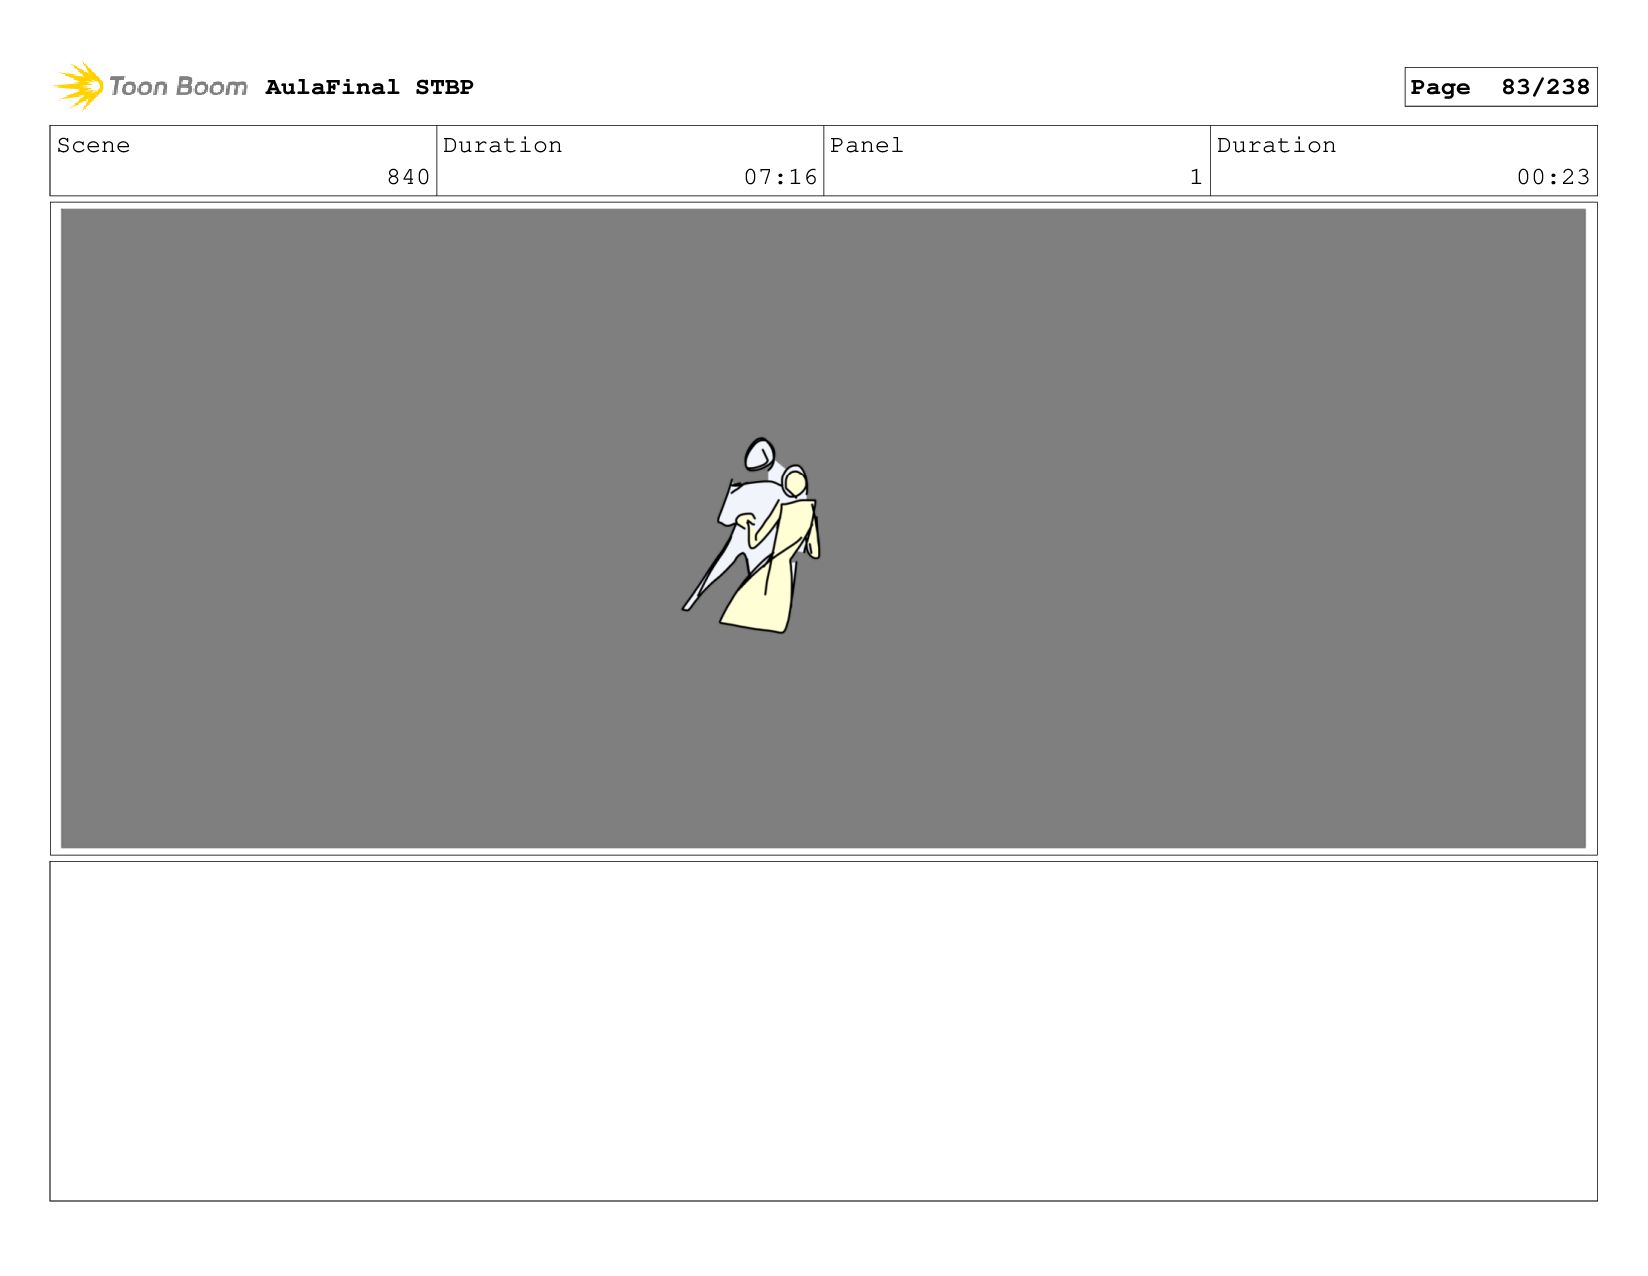The width and height of the screenshot is (1648, 1276).
Task: Click the empty notes box below the panel
Action: coord(823,1031)
